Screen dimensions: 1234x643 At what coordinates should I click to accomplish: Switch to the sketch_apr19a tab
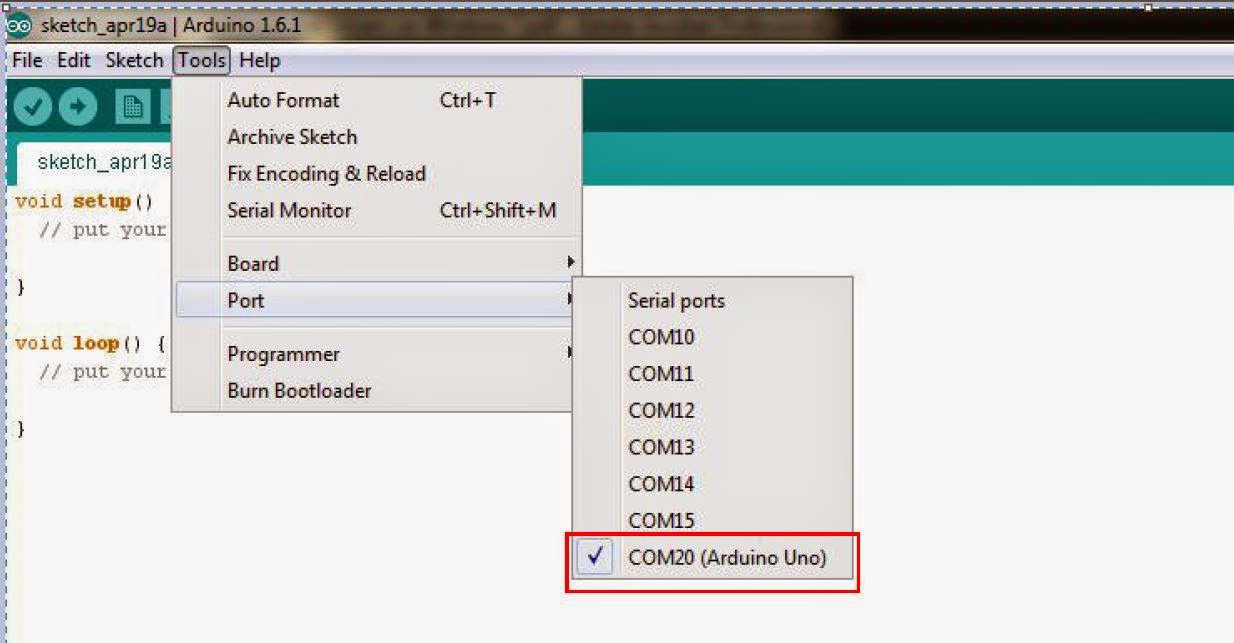[95, 162]
